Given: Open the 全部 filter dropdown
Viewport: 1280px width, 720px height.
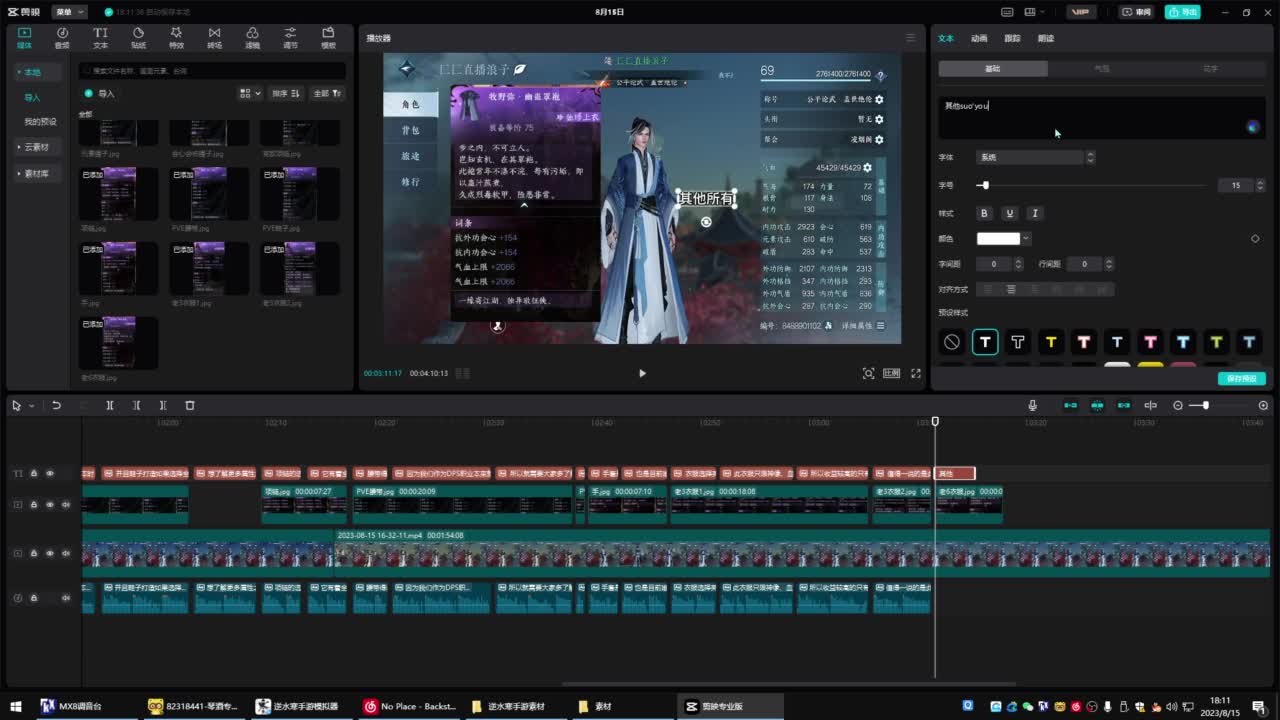Looking at the screenshot, I should tap(327, 93).
